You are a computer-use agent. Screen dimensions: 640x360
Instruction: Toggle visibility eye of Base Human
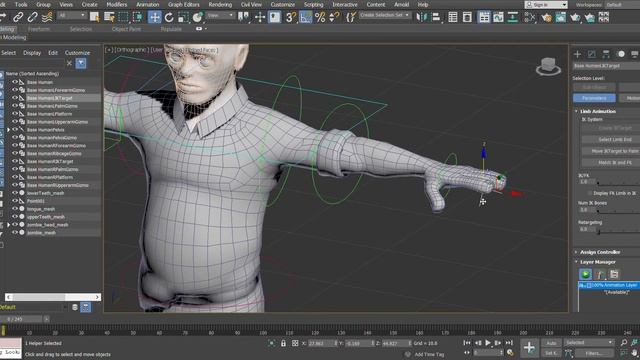(15, 82)
